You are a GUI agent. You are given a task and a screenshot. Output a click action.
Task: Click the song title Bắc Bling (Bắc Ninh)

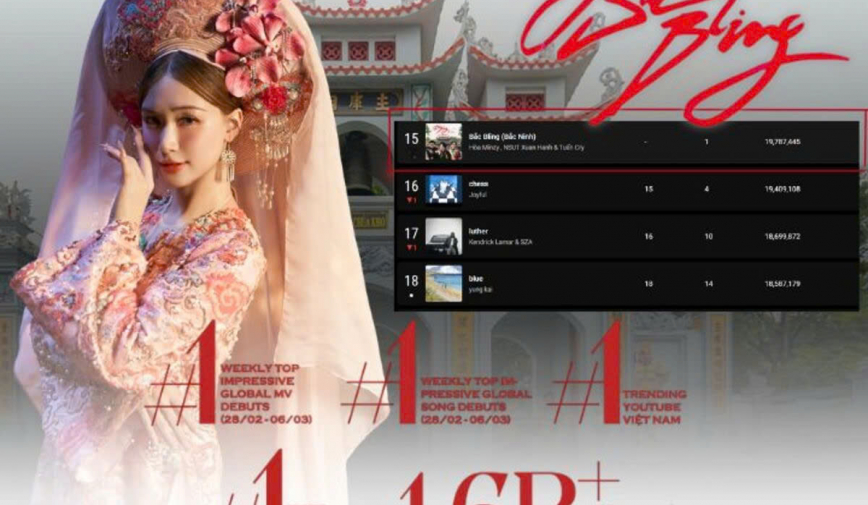click(502, 136)
